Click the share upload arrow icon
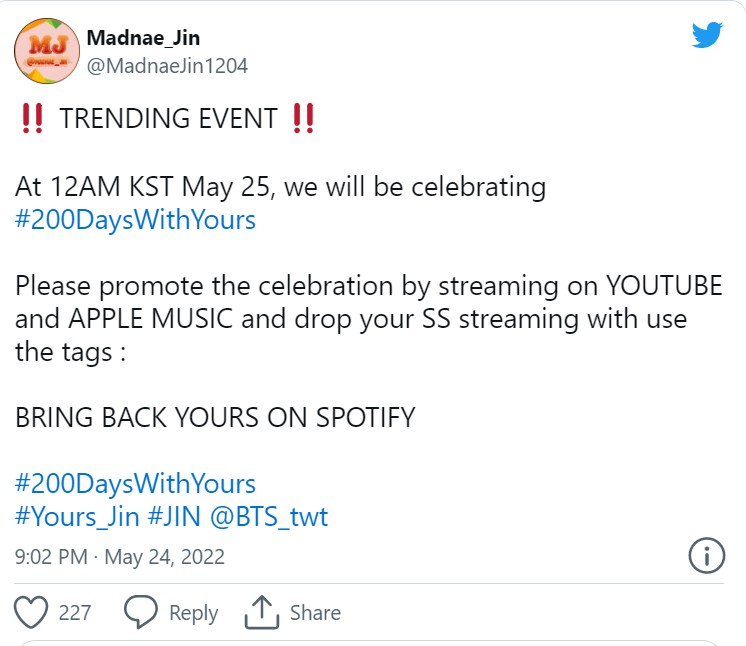 [262, 612]
